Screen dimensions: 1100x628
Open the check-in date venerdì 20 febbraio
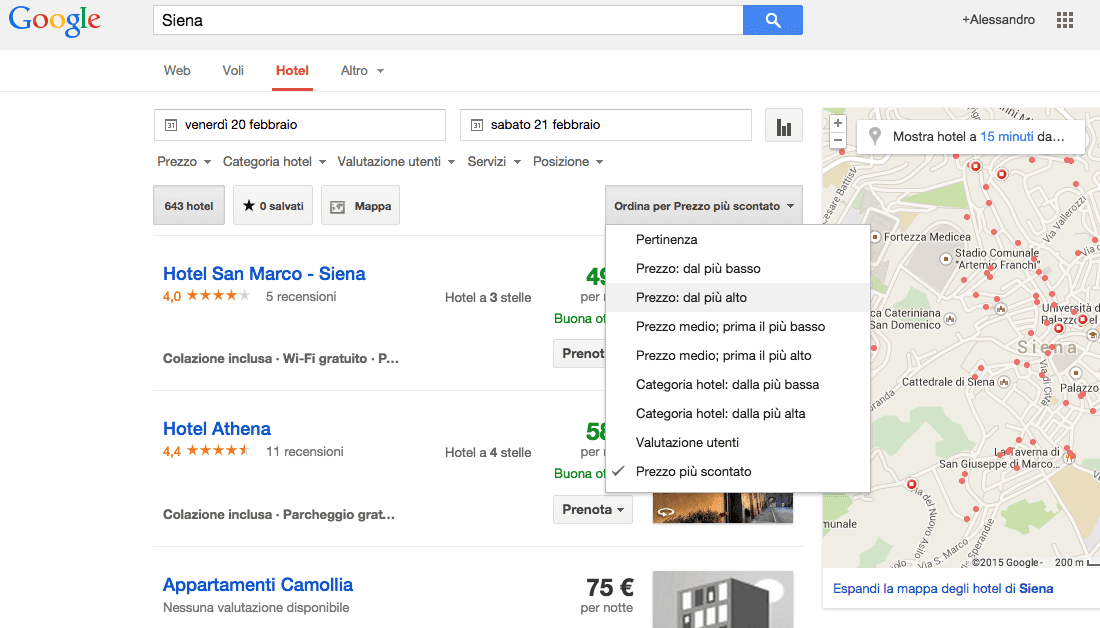pyautogui.click(x=300, y=125)
